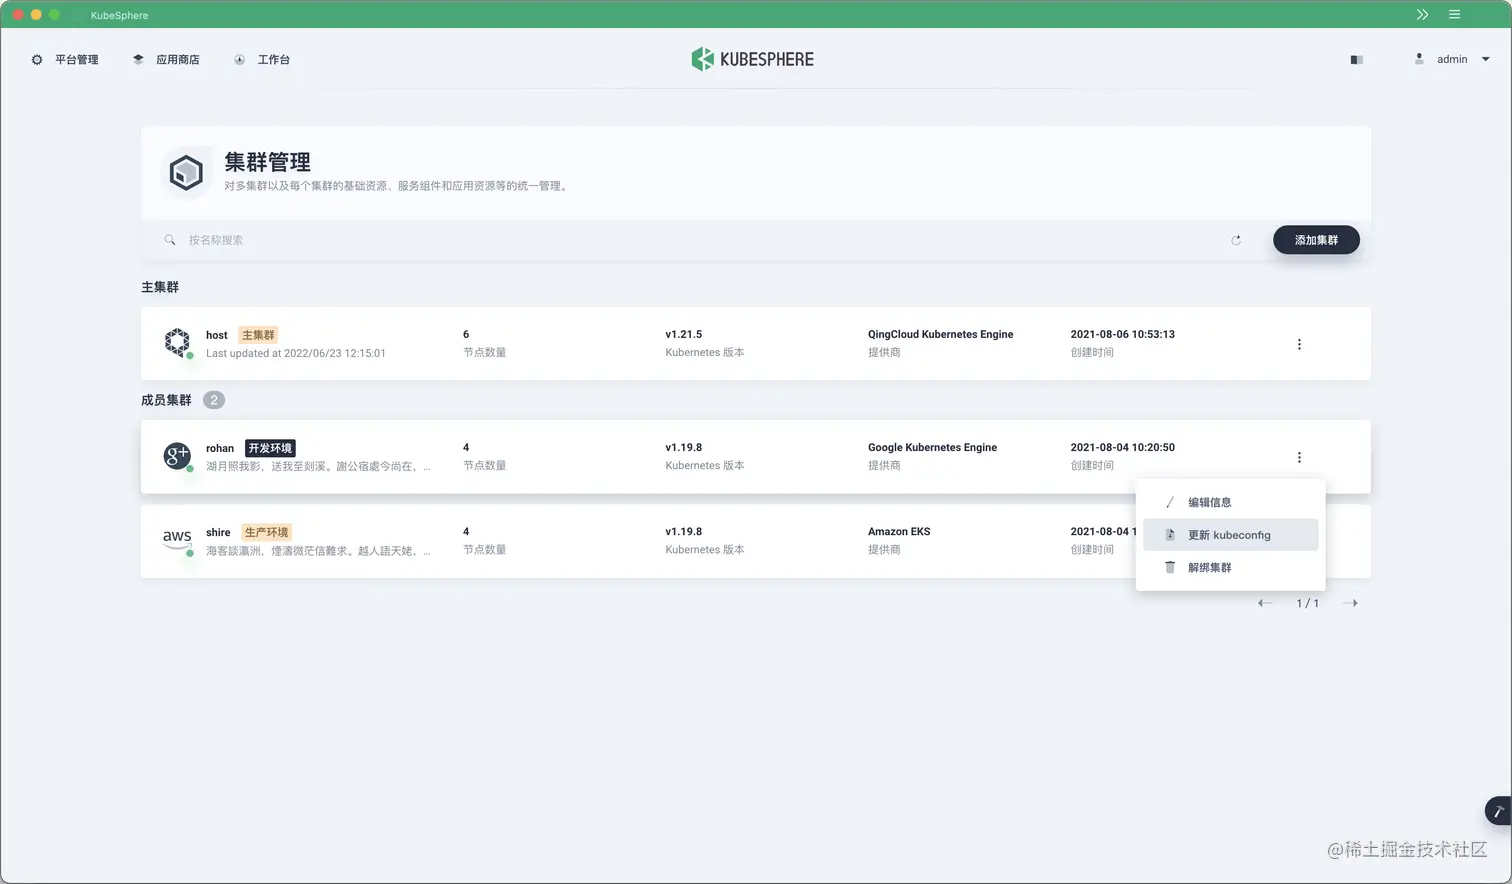This screenshot has height=884, width=1512.
Task: Click the trash icon next to 解绑集群
Action: click(x=1170, y=567)
